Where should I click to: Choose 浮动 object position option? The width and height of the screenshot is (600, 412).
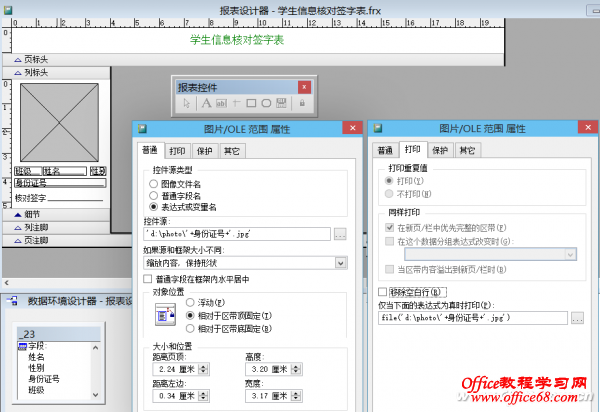190,303
